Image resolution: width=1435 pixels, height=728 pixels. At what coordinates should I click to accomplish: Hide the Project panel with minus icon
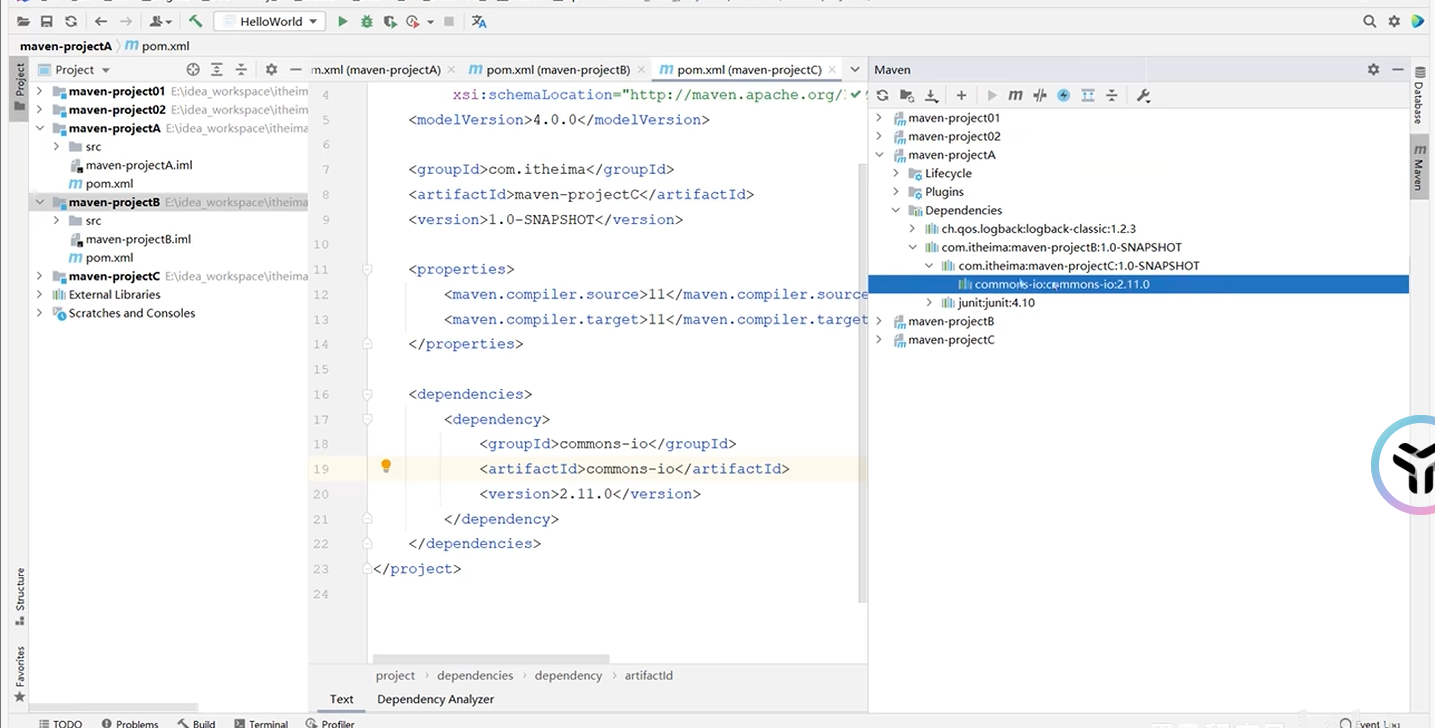pos(295,69)
